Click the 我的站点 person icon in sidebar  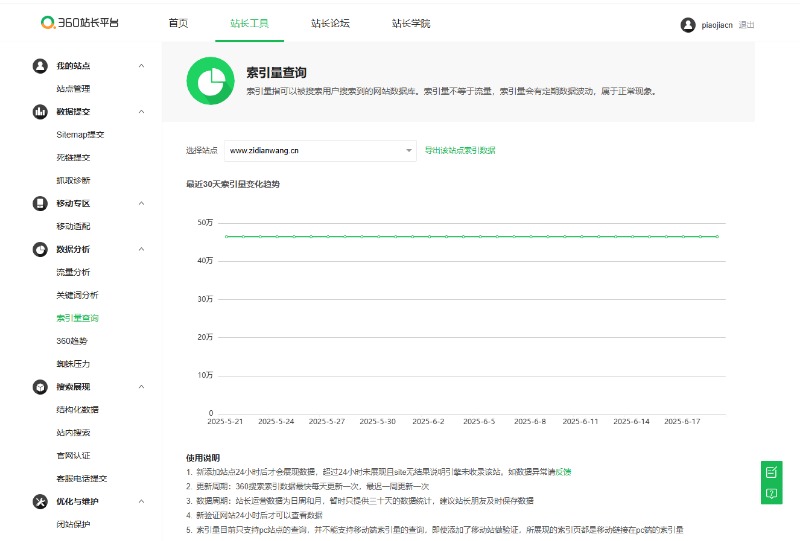[40, 66]
